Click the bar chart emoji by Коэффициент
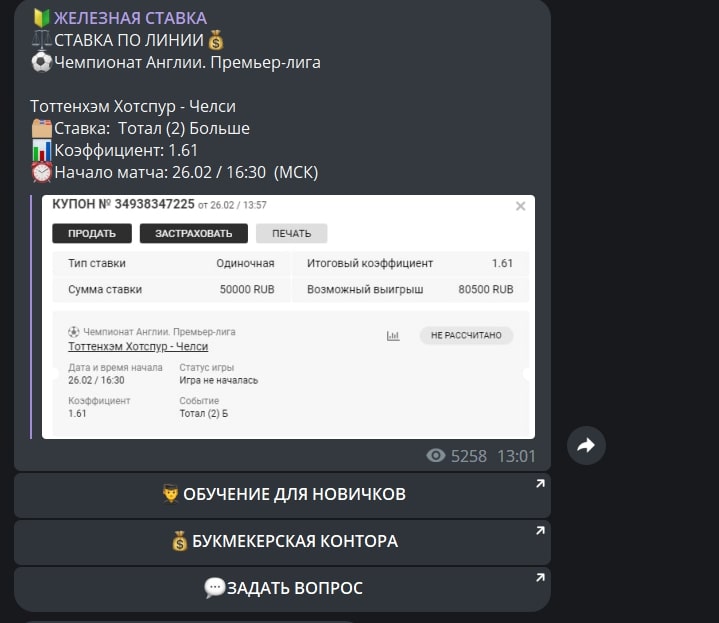719x623 pixels. pyautogui.click(x=42, y=150)
